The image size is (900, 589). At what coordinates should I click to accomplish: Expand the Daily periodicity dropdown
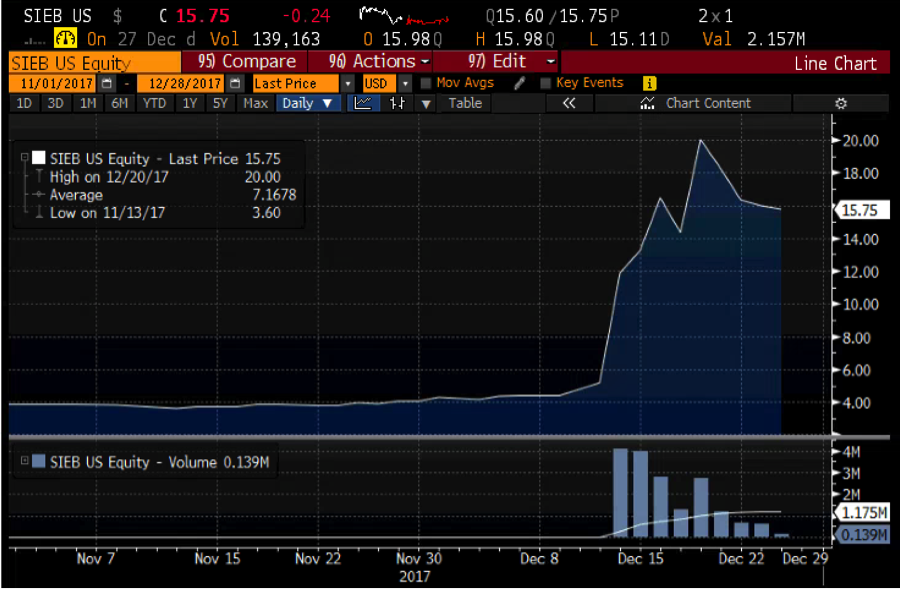(309, 103)
